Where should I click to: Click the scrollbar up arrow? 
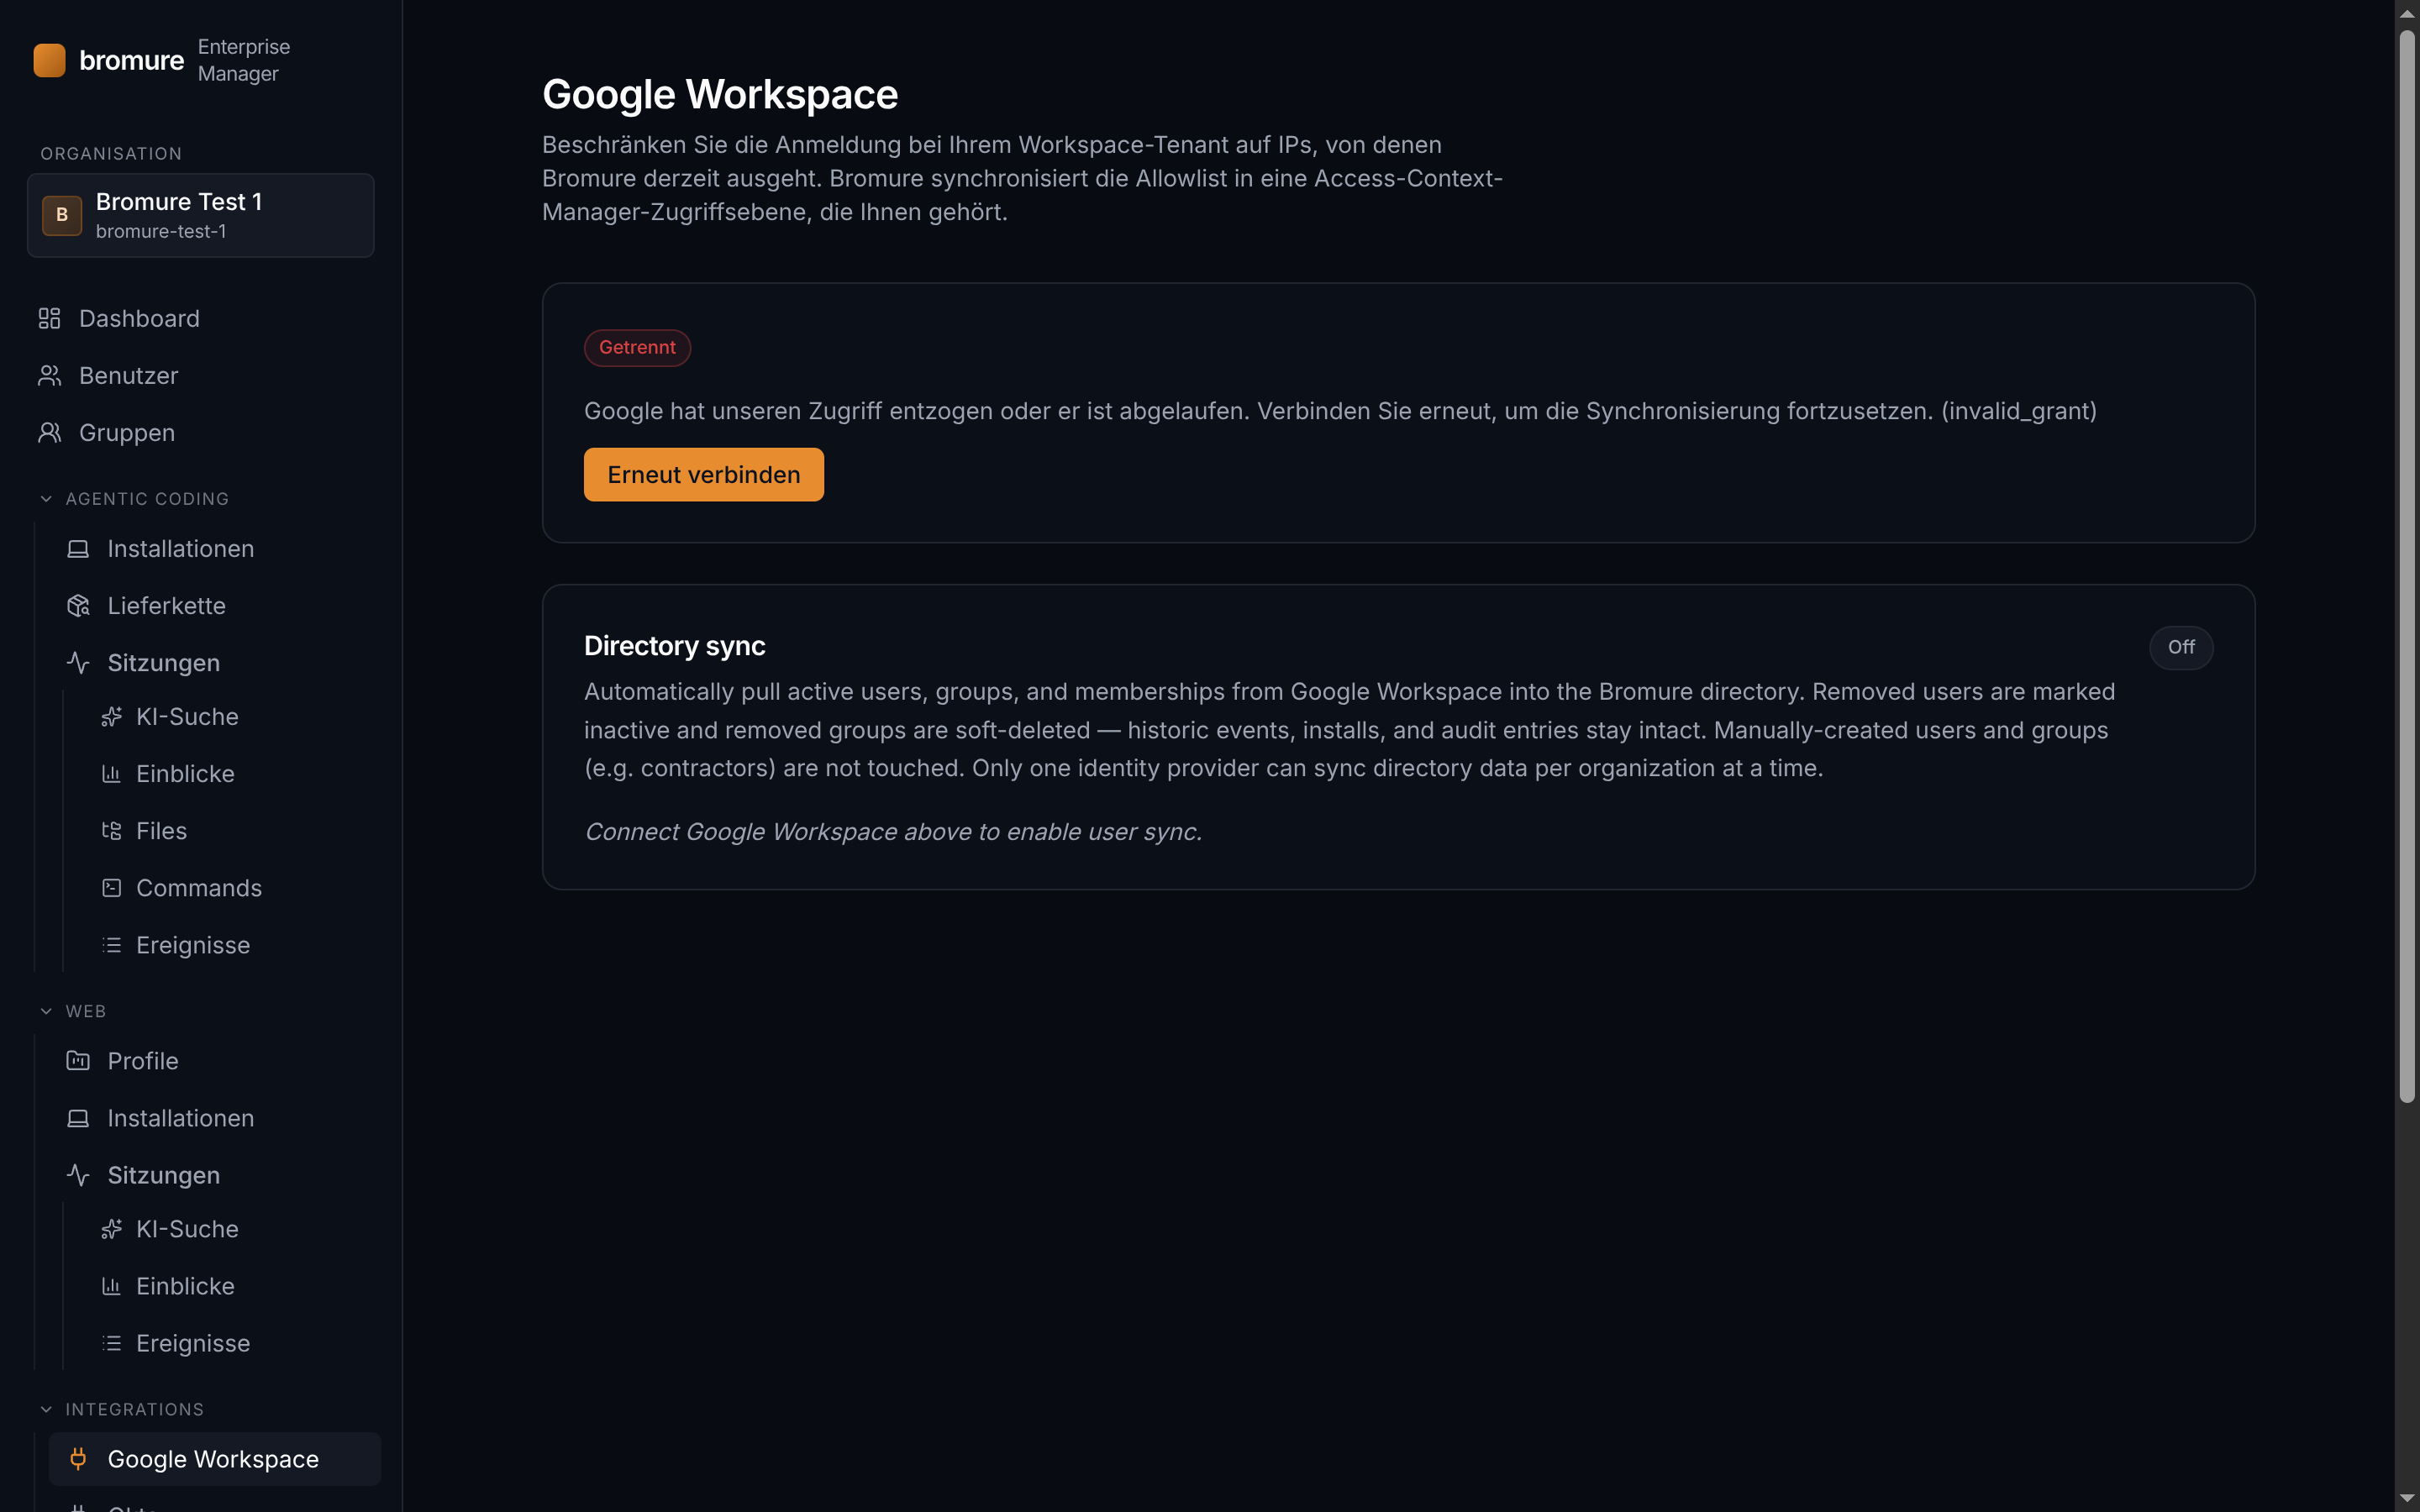(2407, 13)
